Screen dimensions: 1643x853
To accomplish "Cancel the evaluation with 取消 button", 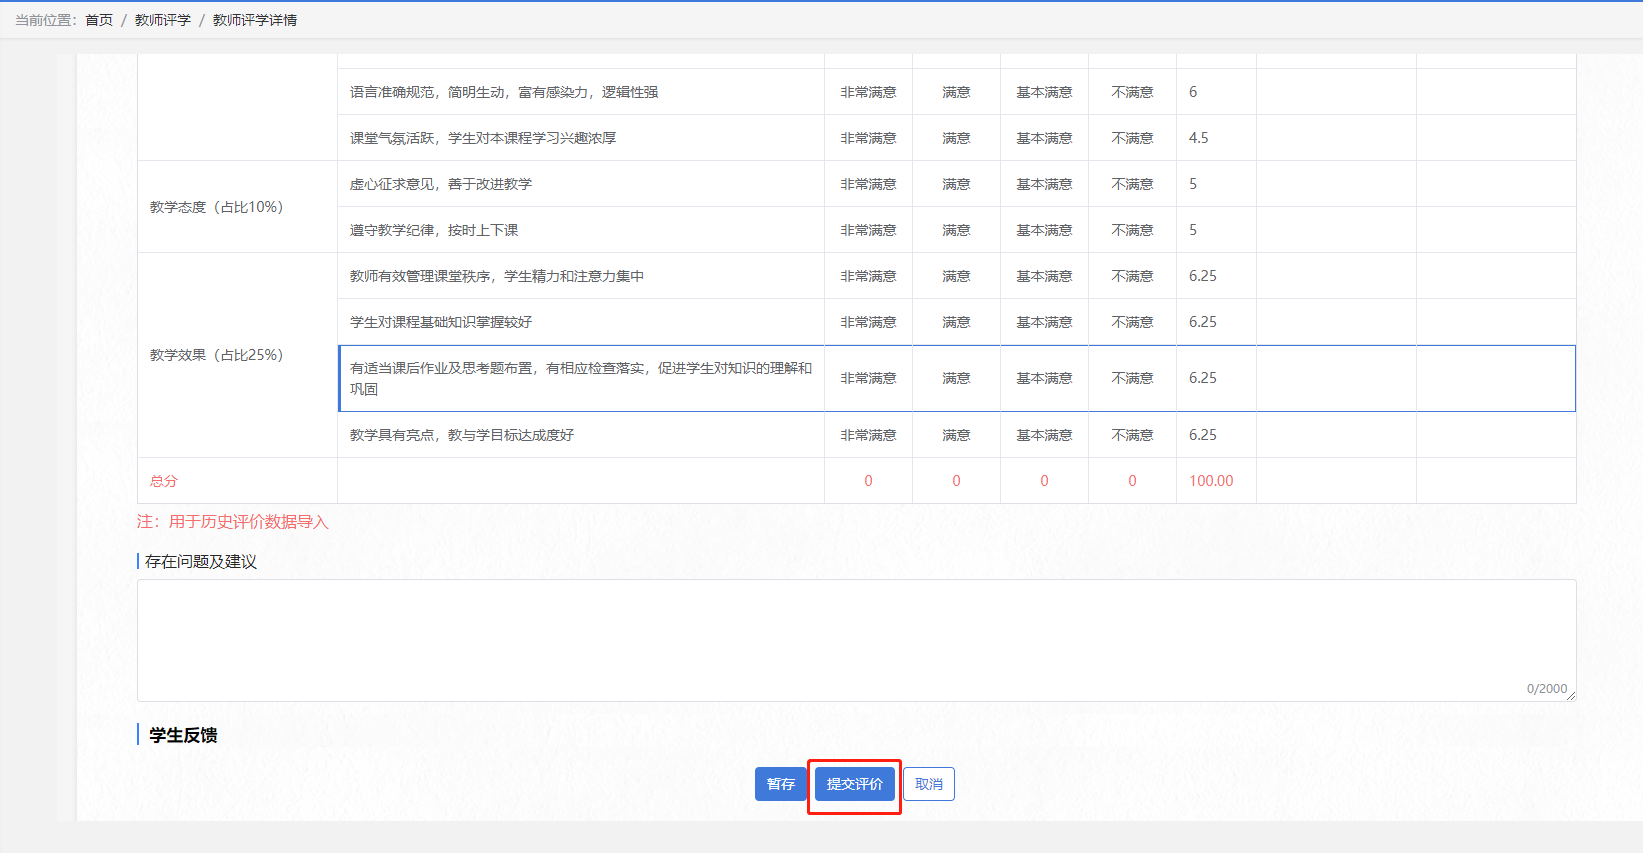I will pos(928,784).
